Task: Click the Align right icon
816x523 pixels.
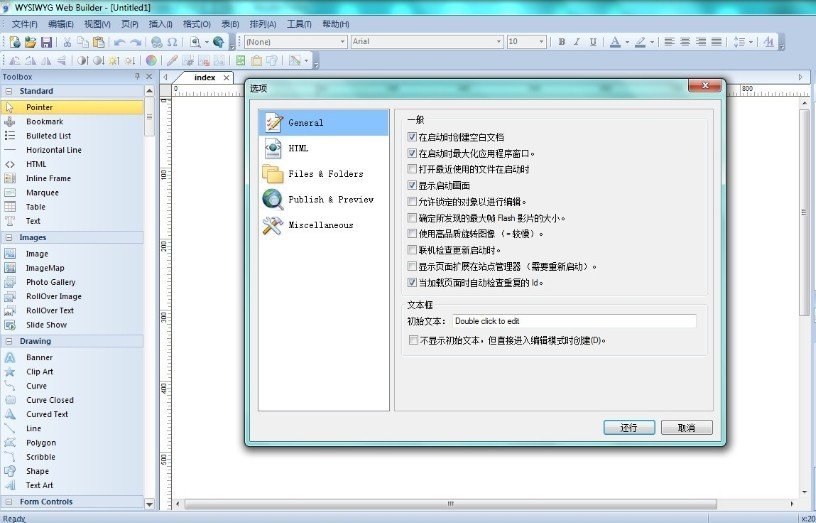Action: click(701, 42)
